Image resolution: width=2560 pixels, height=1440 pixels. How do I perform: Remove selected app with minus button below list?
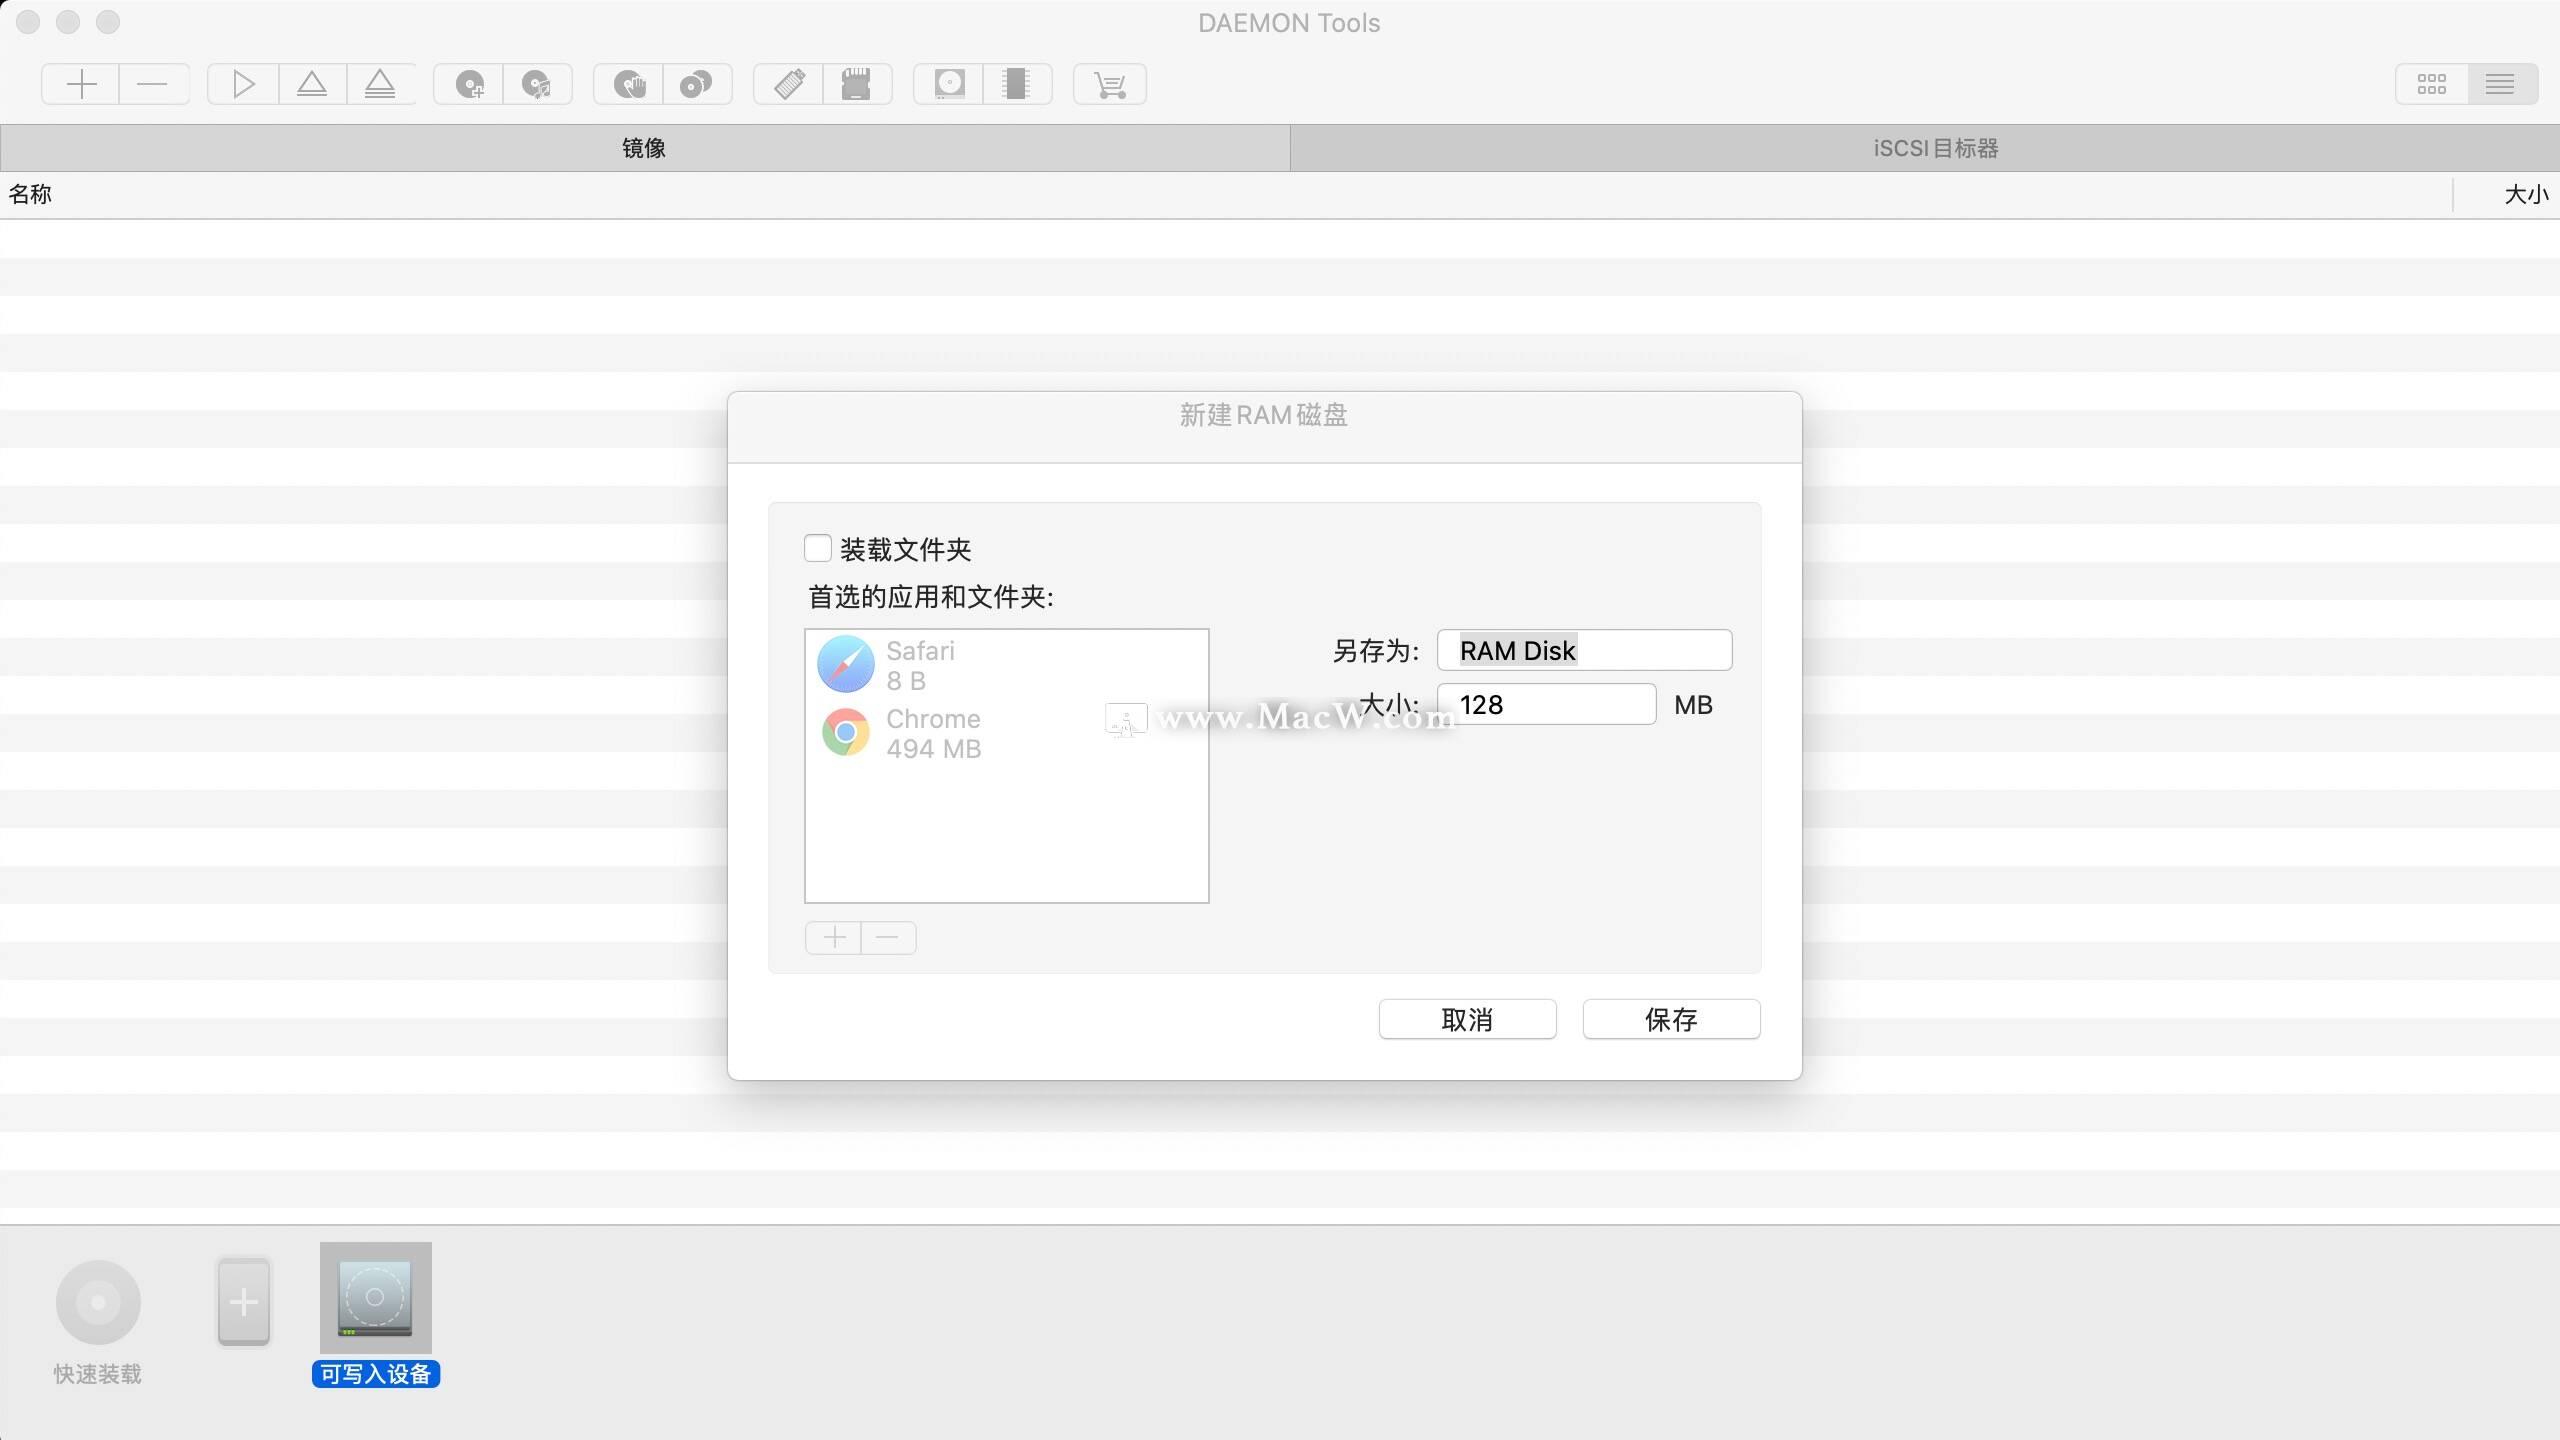(887, 937)
